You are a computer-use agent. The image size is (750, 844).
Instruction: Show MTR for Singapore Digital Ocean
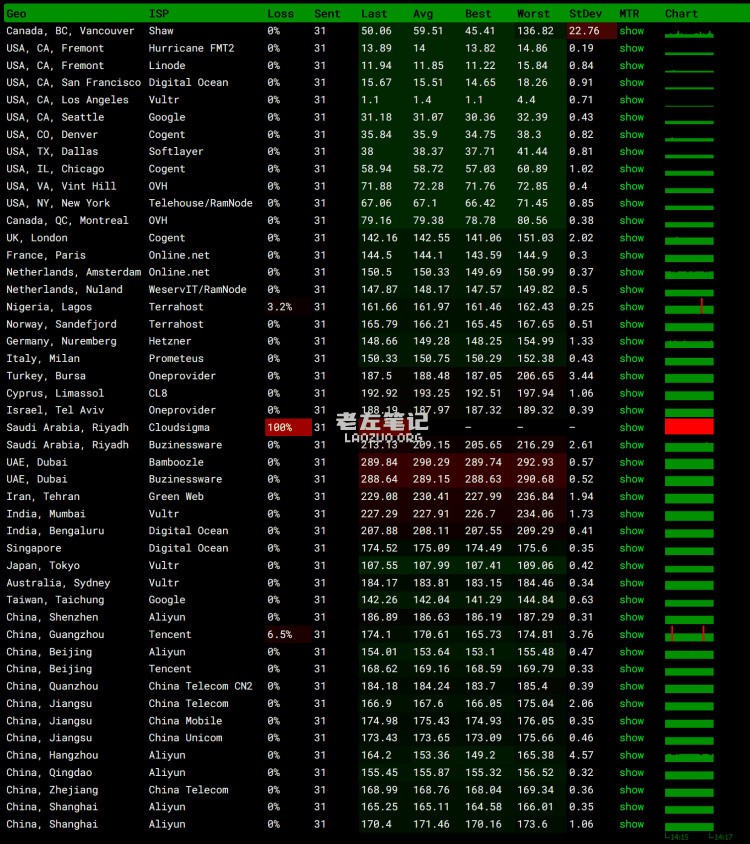pyautogui.click(x=631, y=548)
